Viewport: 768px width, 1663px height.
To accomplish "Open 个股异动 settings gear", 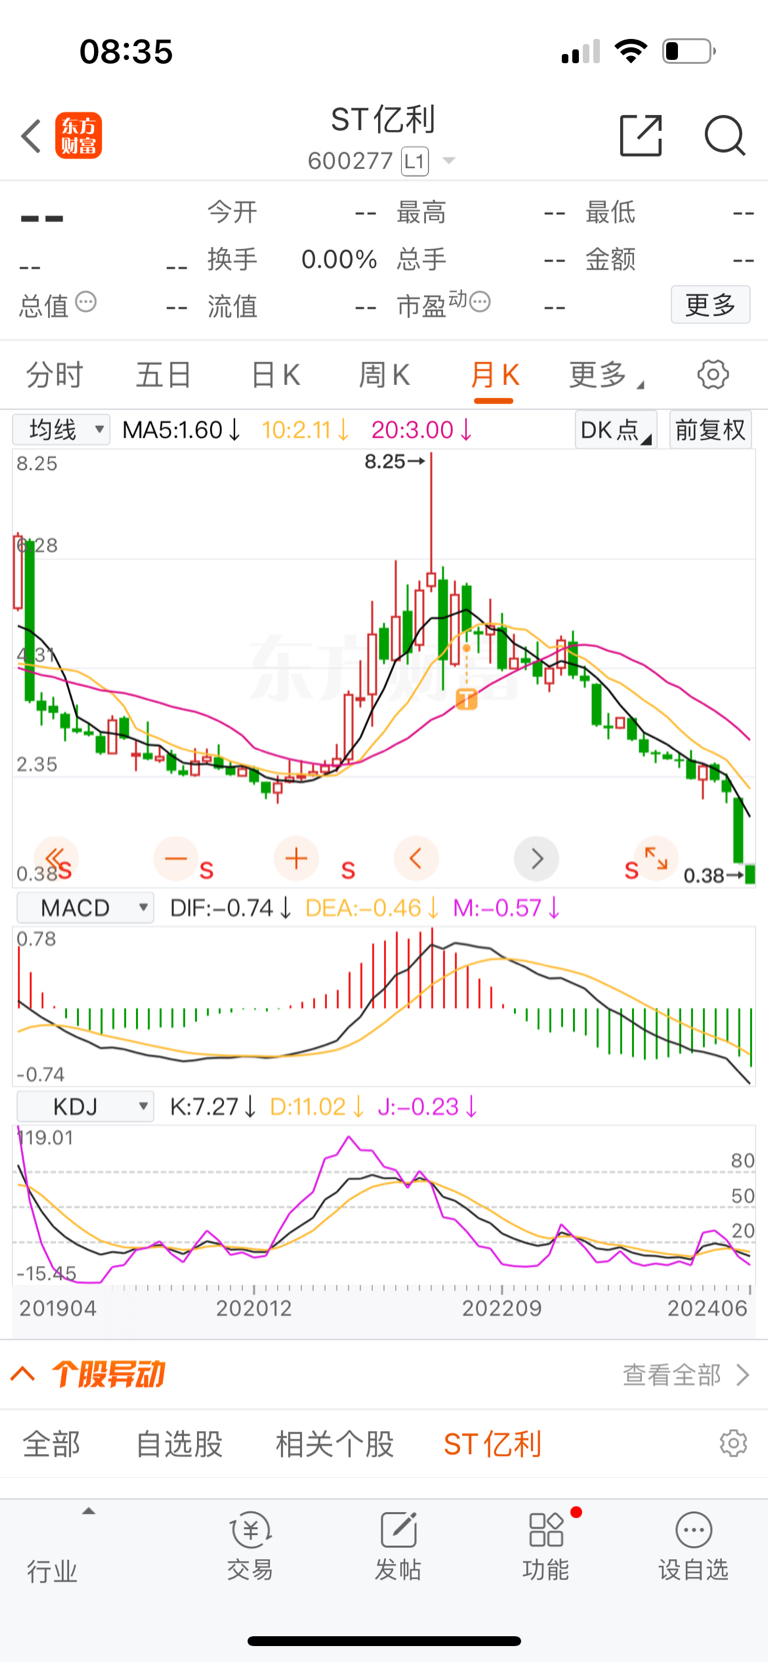I will pos(733,1443).
